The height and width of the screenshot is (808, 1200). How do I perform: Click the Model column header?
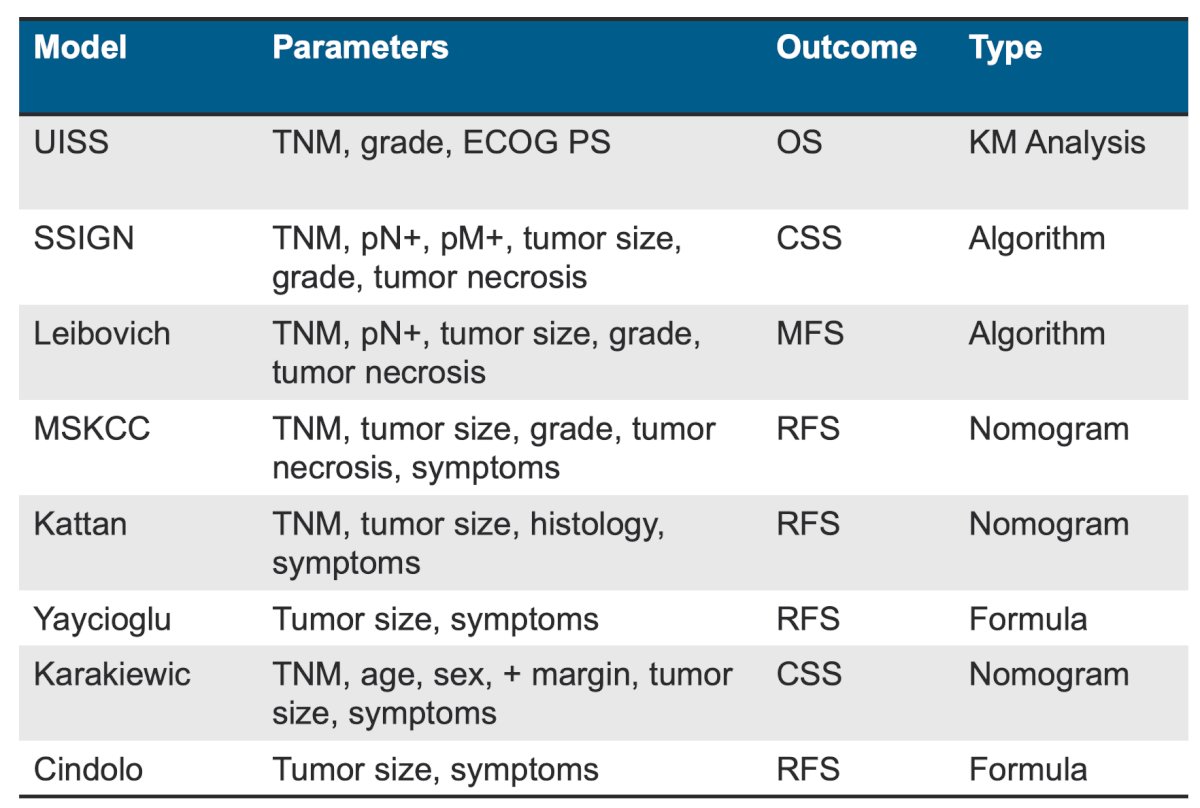coord(81,47)
